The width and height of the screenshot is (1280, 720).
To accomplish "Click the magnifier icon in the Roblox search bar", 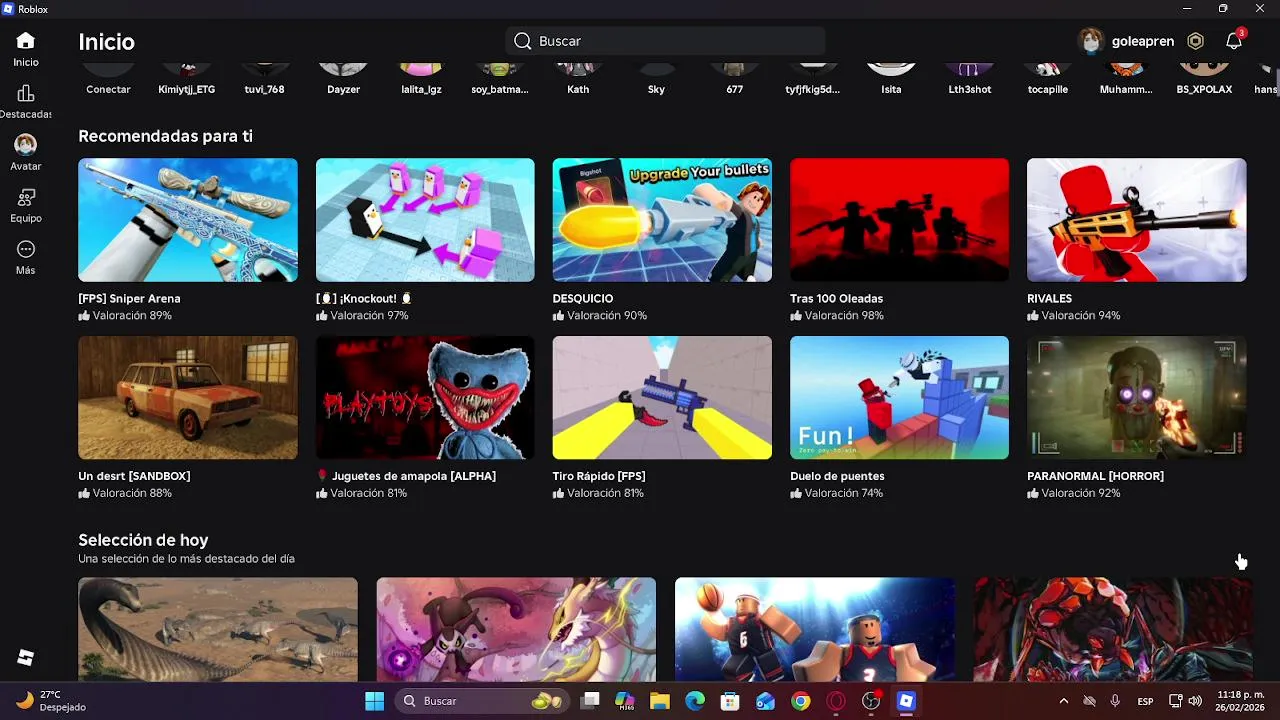I will point(522,41).
